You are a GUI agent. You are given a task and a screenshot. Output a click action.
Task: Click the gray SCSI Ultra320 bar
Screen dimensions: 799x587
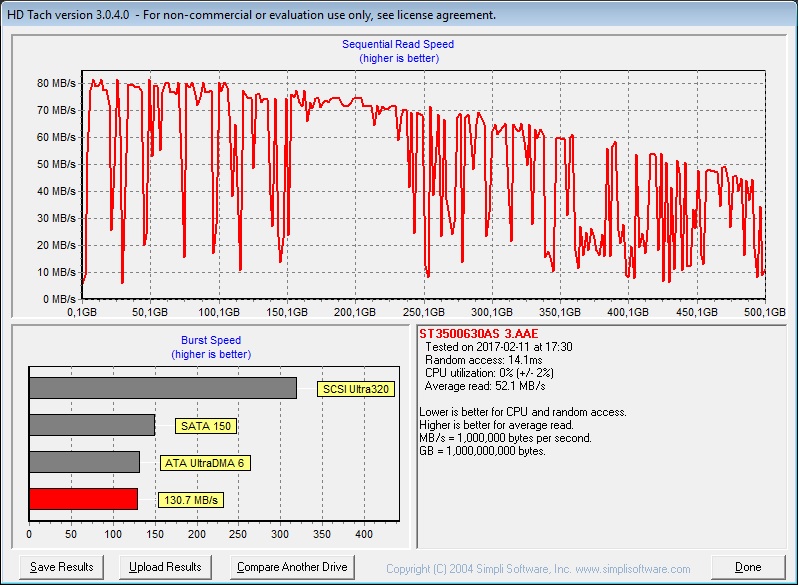[x=162, y=388]
